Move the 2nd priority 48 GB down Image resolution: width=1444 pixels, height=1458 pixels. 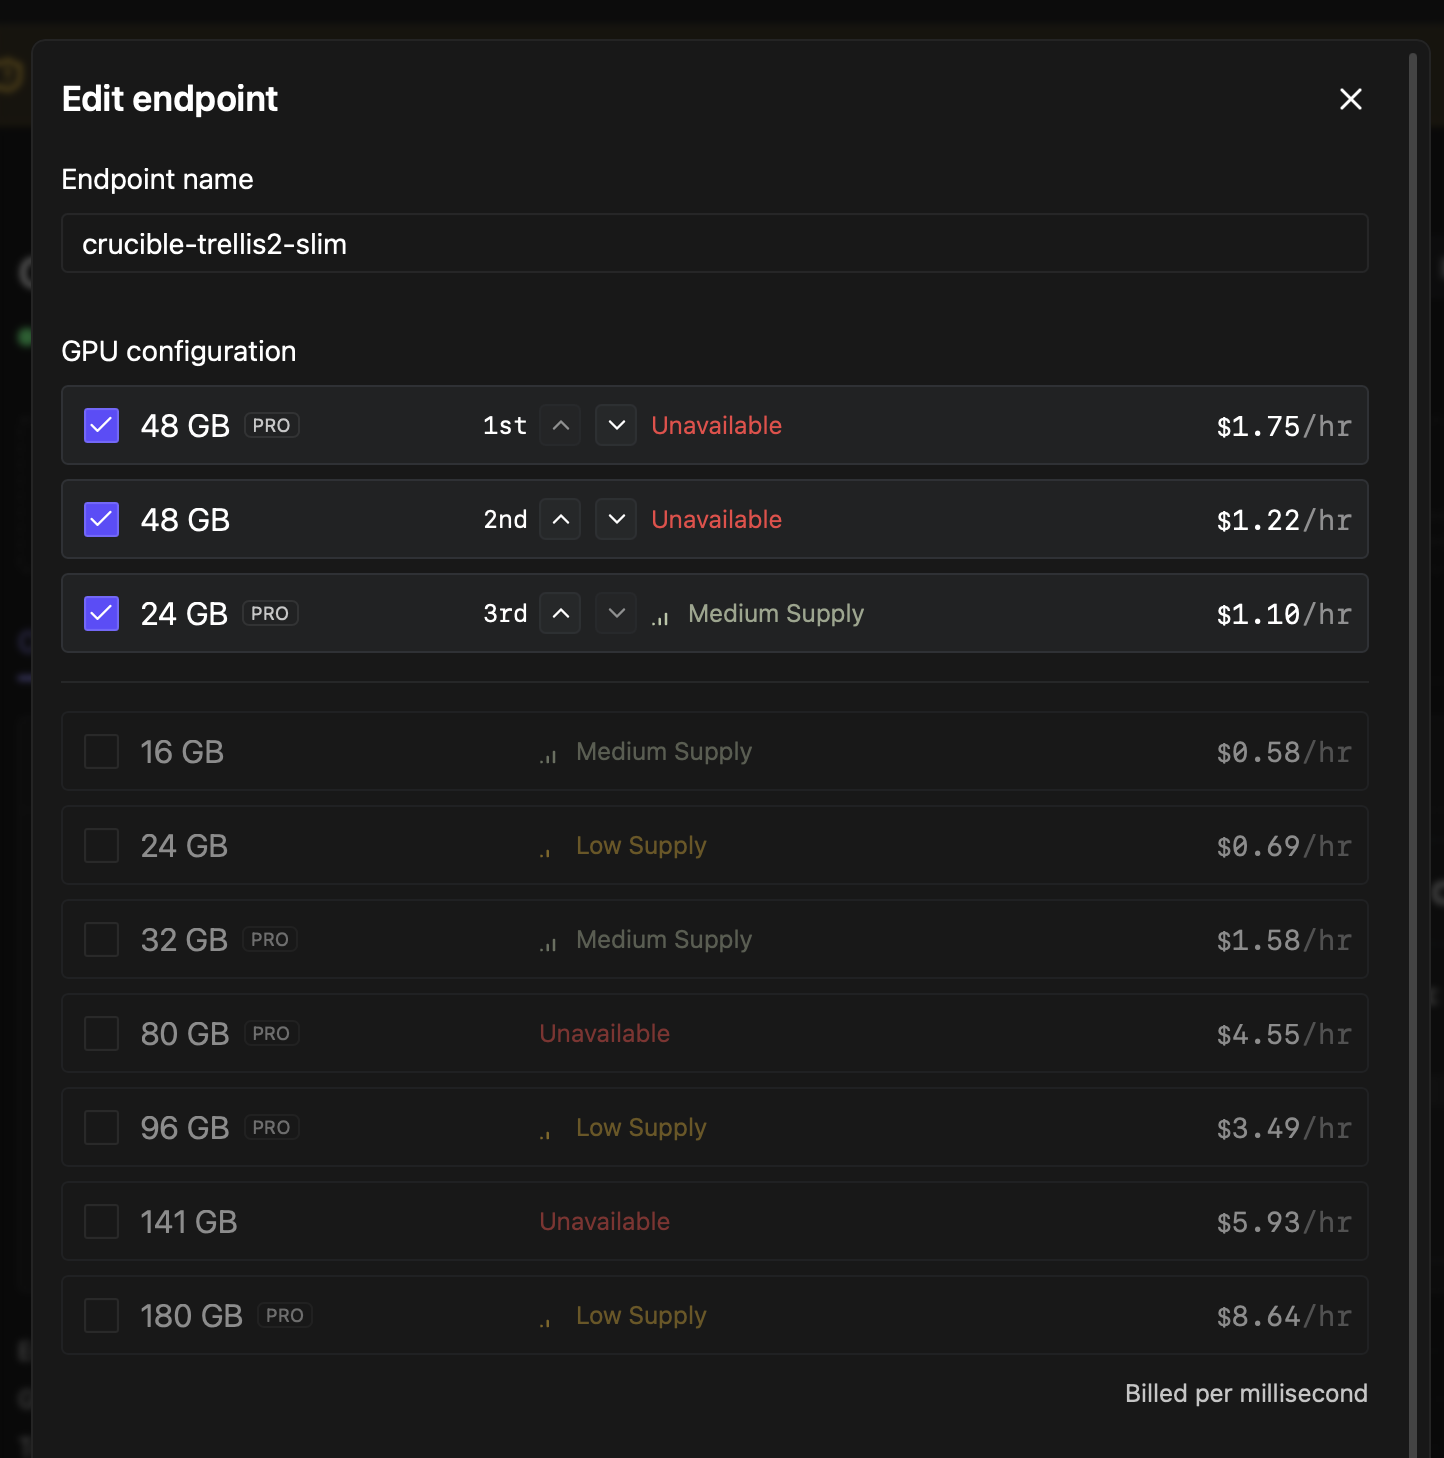616,519
